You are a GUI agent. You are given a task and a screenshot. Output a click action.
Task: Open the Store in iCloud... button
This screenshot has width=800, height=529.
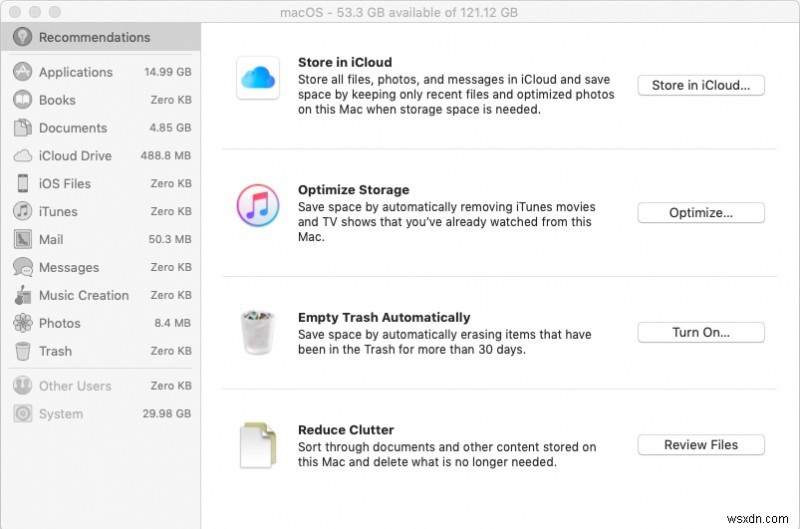701,85
